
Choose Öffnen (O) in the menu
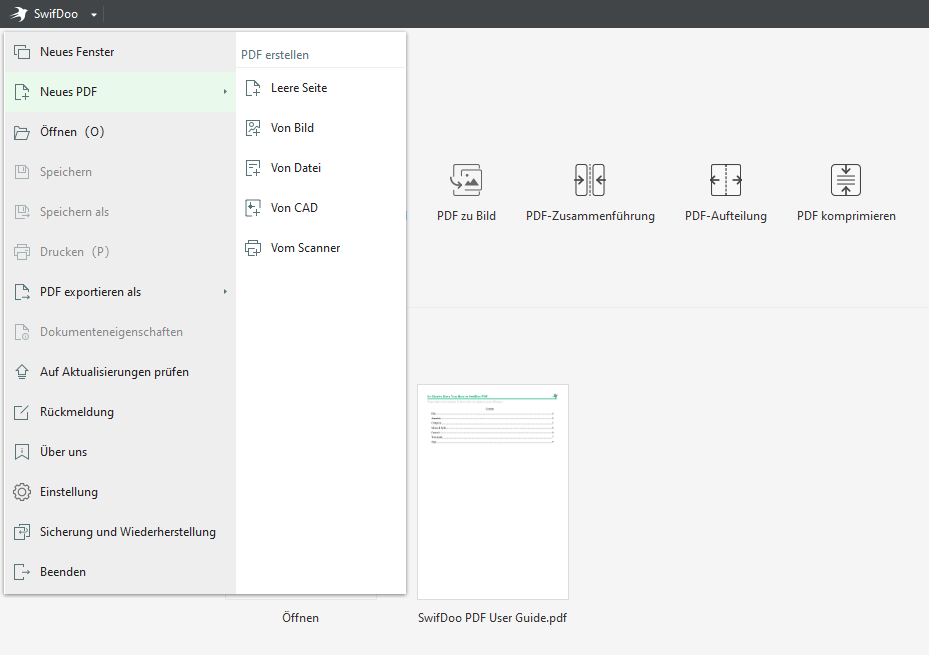120,132
